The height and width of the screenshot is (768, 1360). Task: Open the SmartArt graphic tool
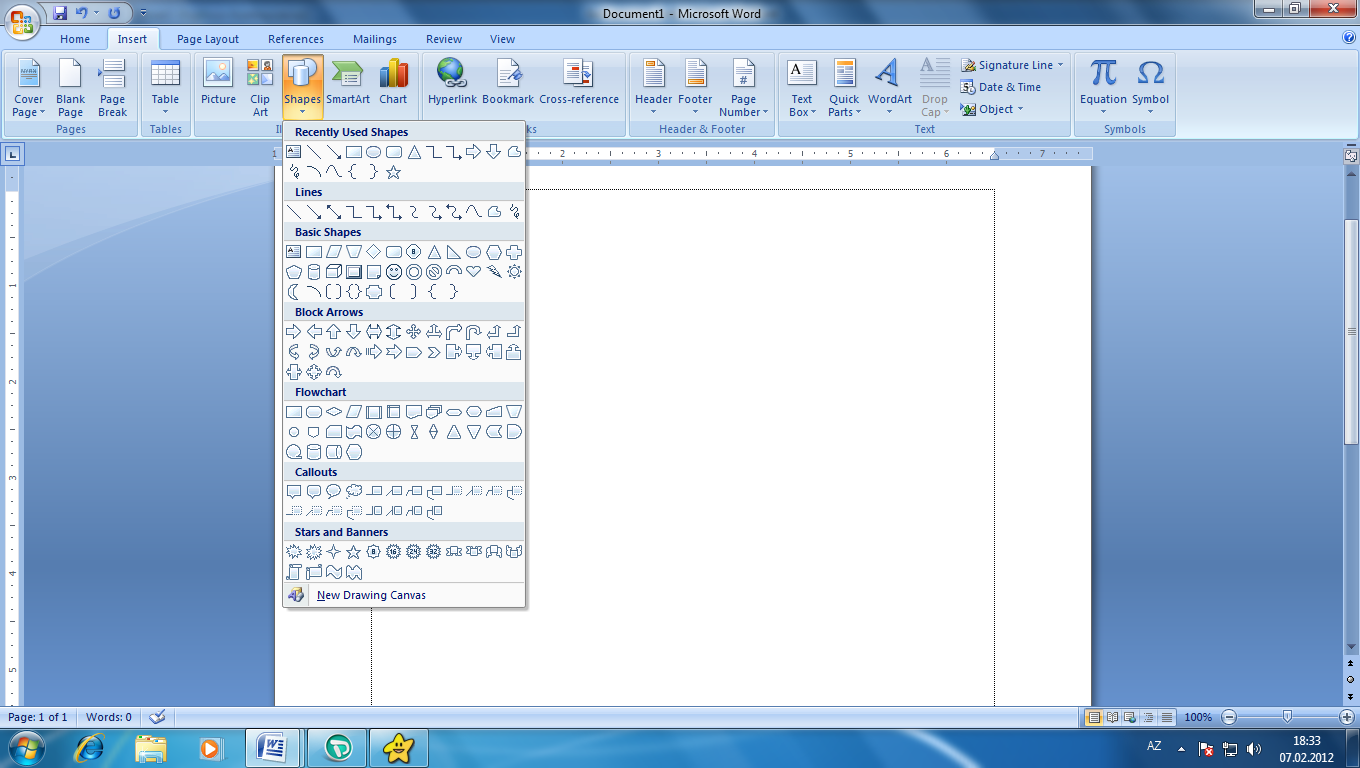click(x=348, y=84)
